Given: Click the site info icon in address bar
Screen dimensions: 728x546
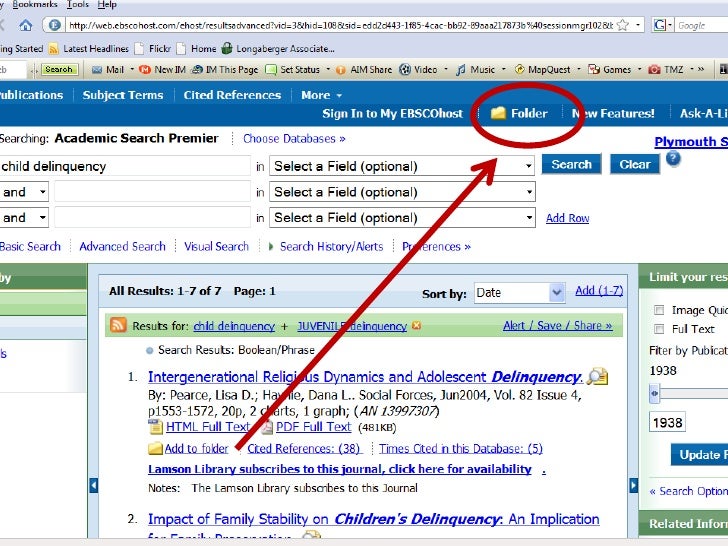Looking at the screenshot, I should pyautogui.click(x=54, y=25).
